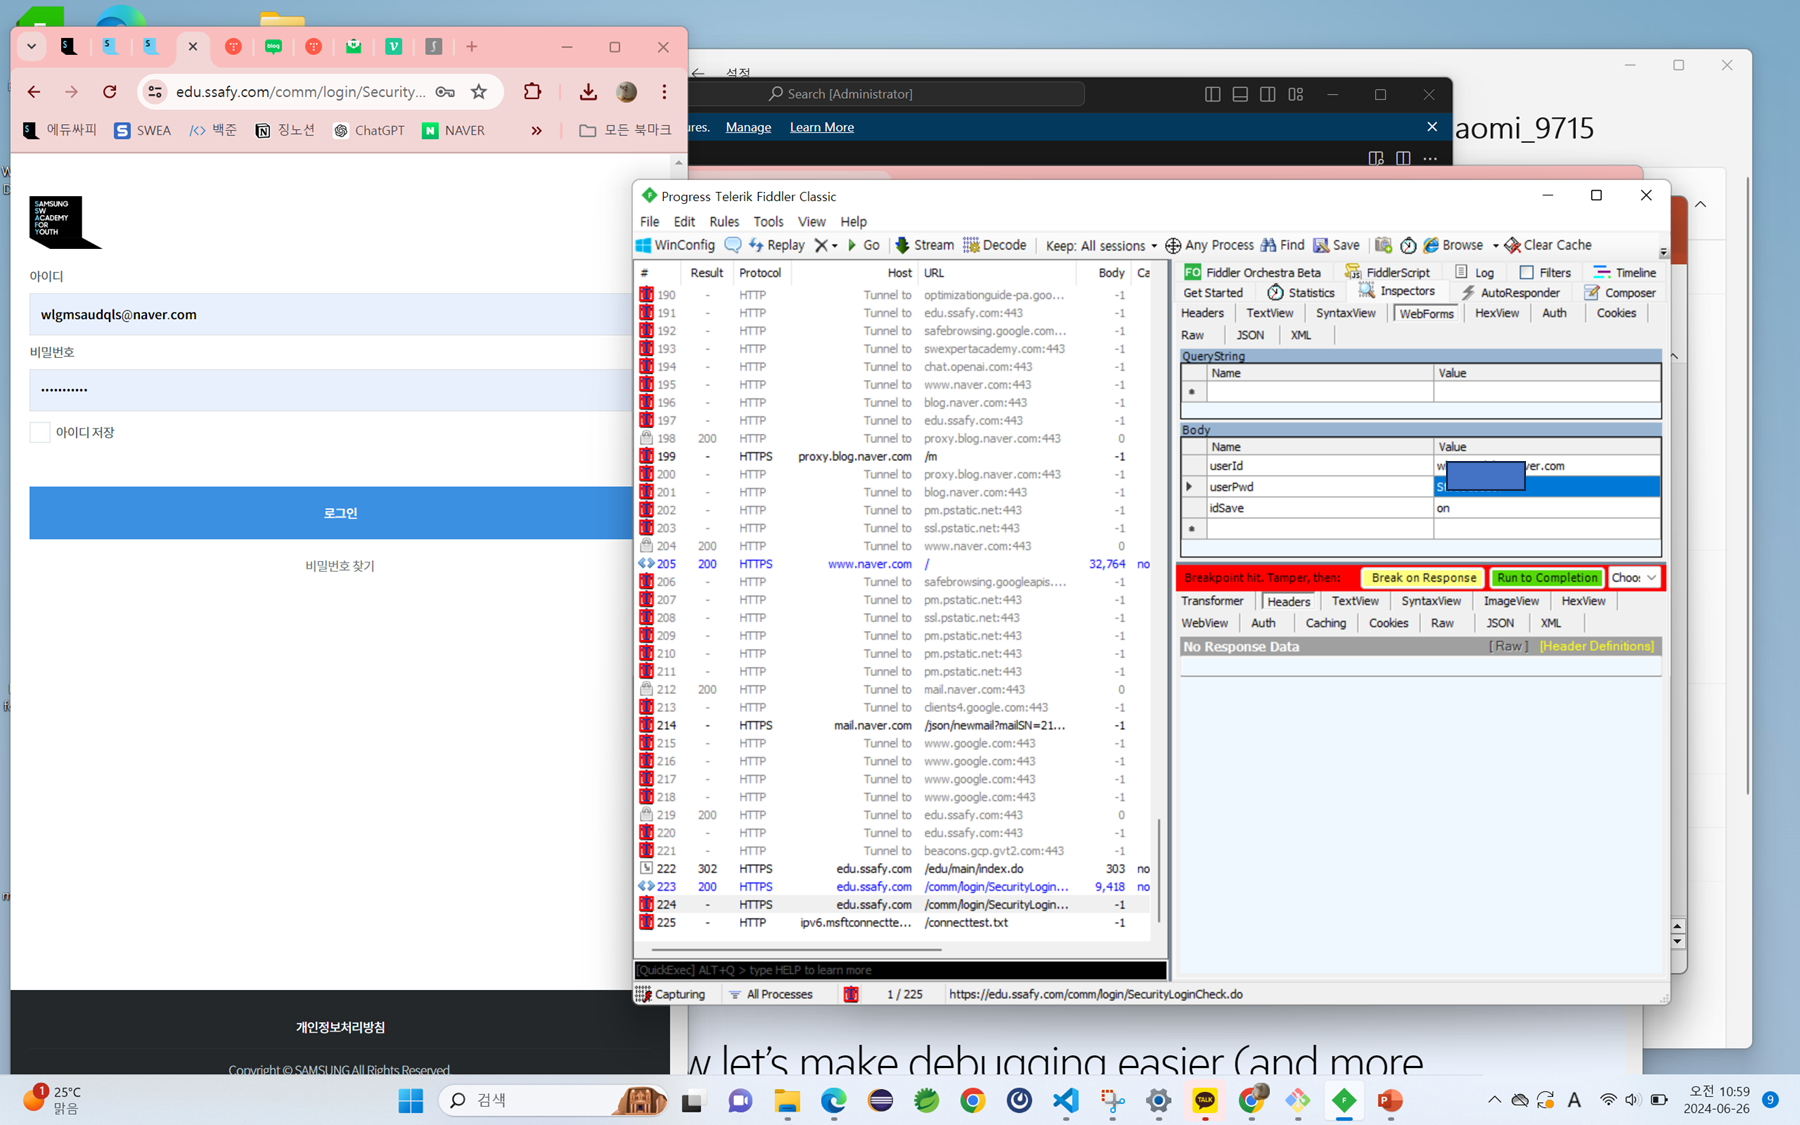Click the Break on Response button
The height and width of the screenshot is (1125, 1800).
pos(1423,578)
